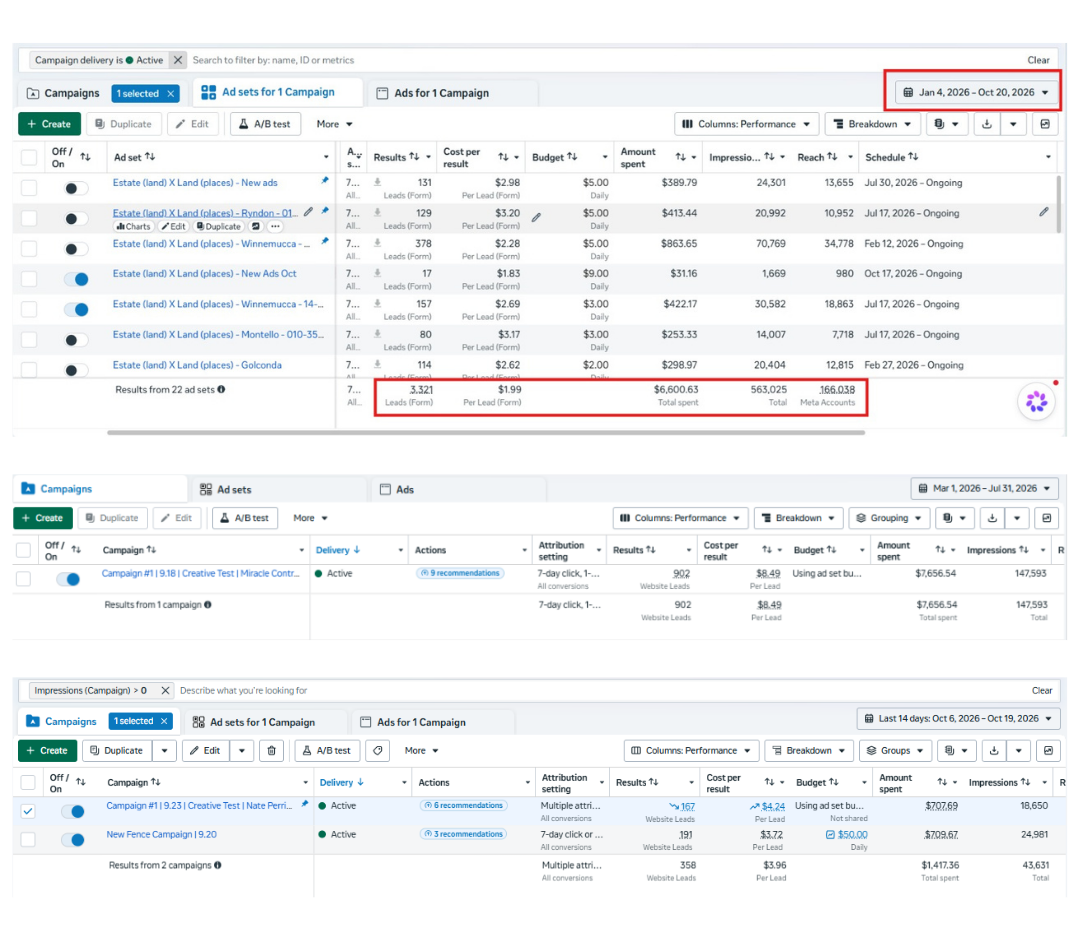Open reports icon menu in middle panel
Viewport: 1080px width, 940px height.
(955, 518)
